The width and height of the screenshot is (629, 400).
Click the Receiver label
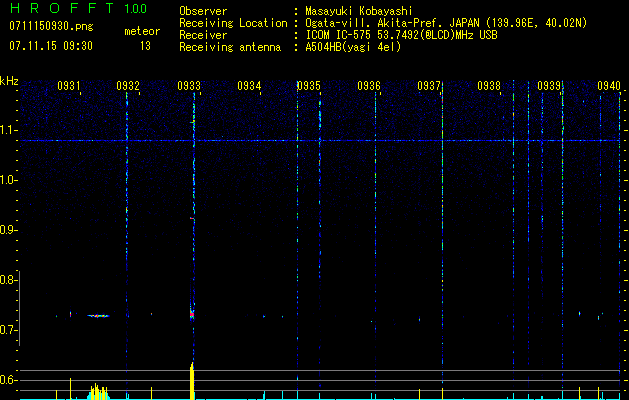point(203,35)
